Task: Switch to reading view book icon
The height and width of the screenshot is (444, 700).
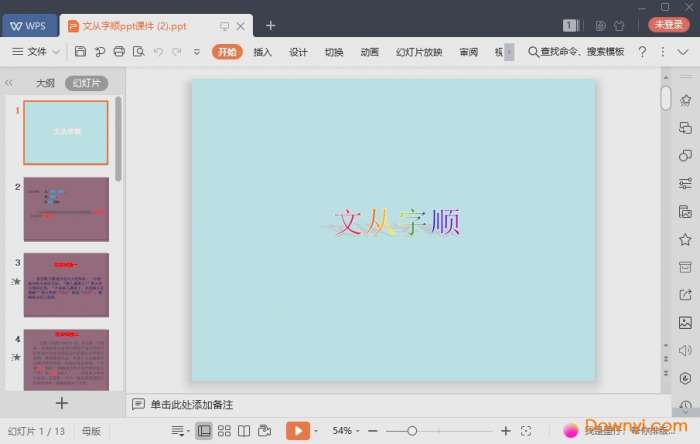Action: point(244,430)
